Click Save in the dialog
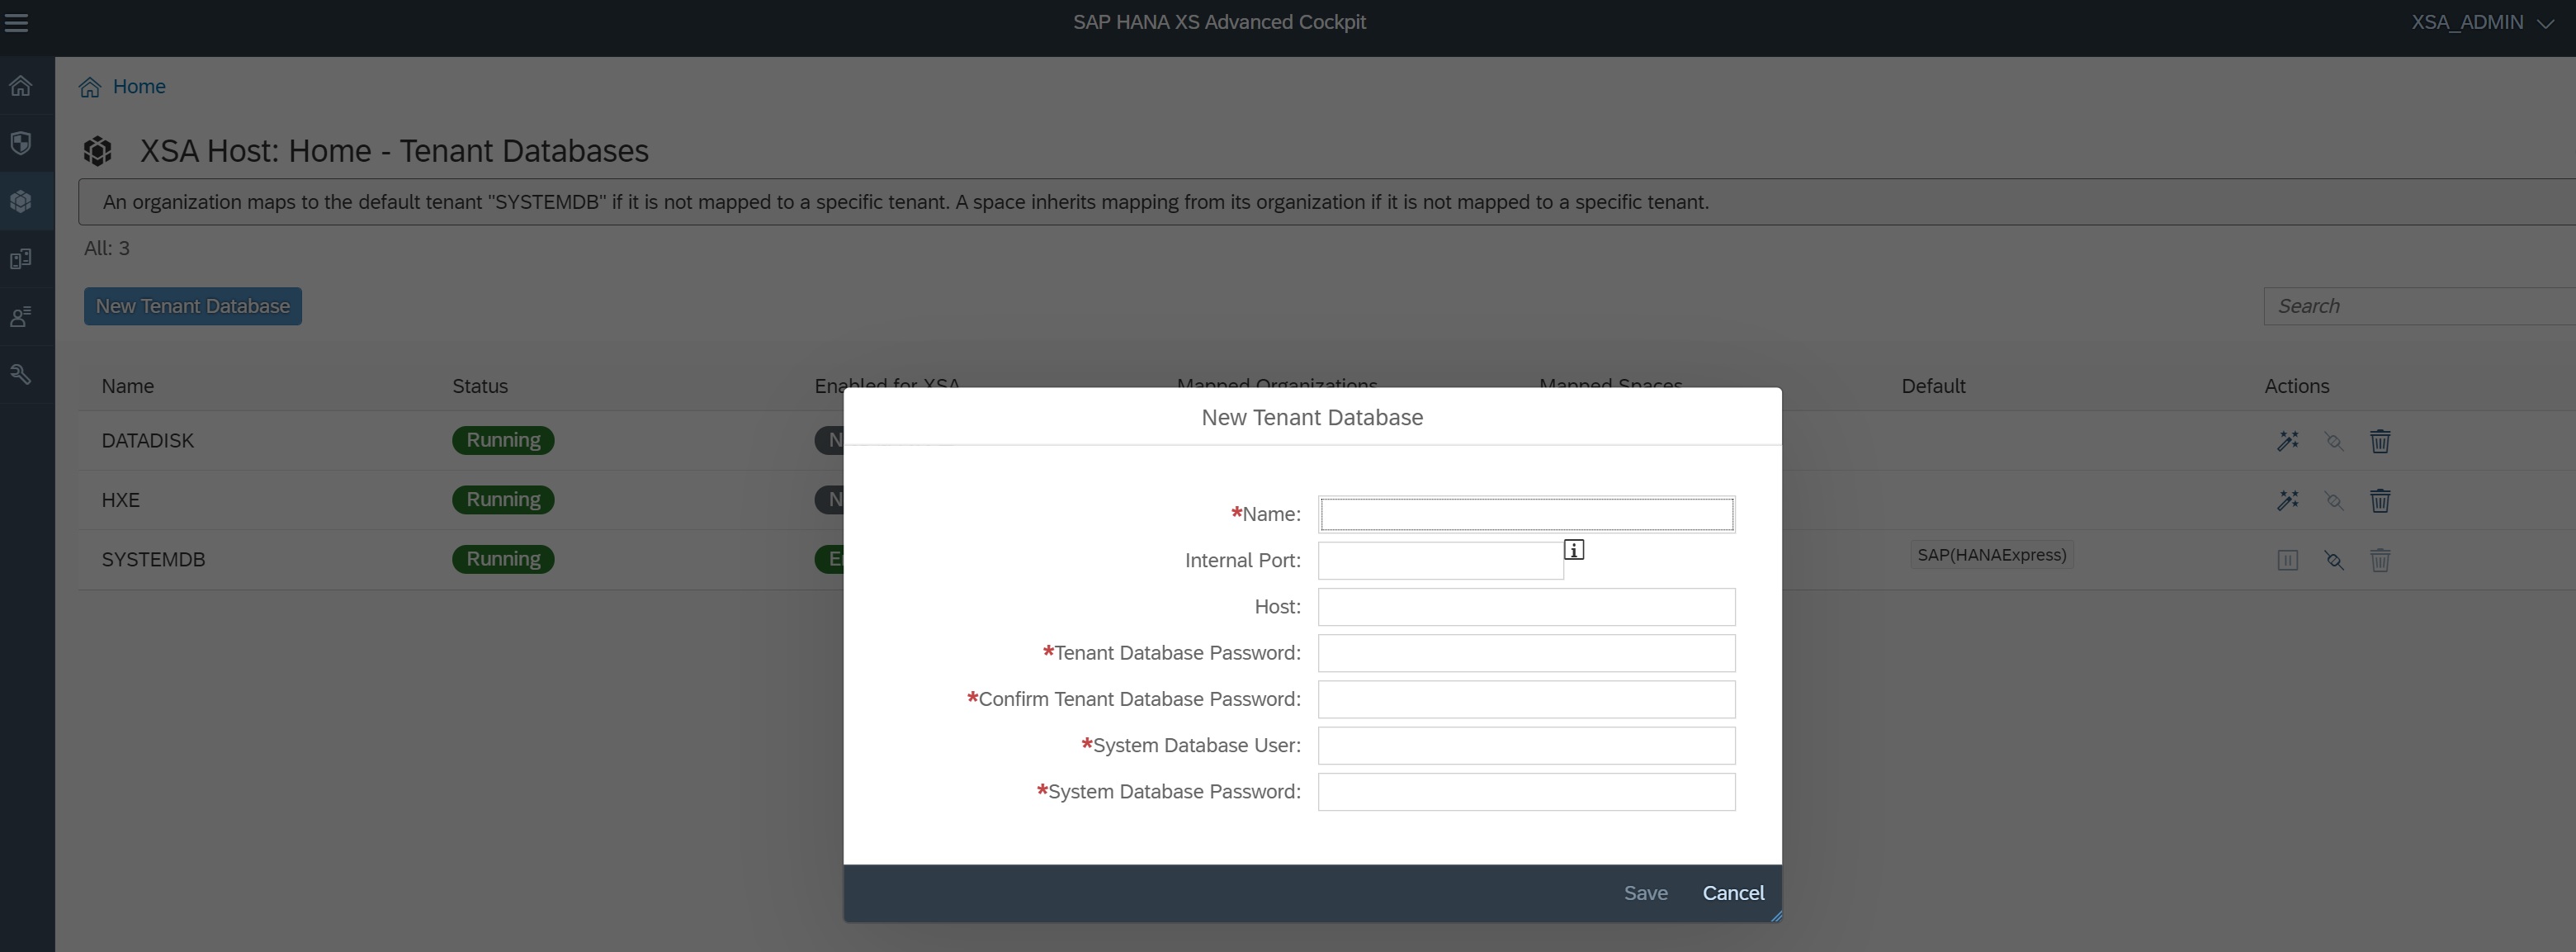Viewport: 2576px width, 952px height. coord(1645,893)
